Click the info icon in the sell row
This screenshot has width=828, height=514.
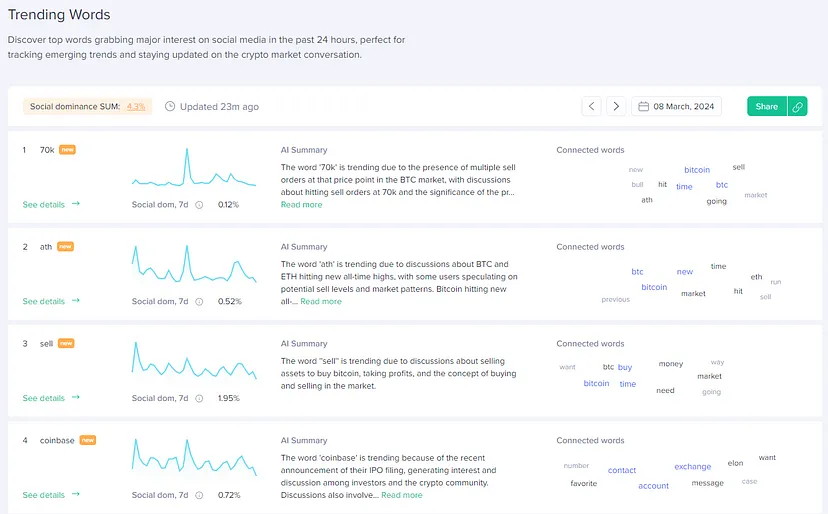199,399
